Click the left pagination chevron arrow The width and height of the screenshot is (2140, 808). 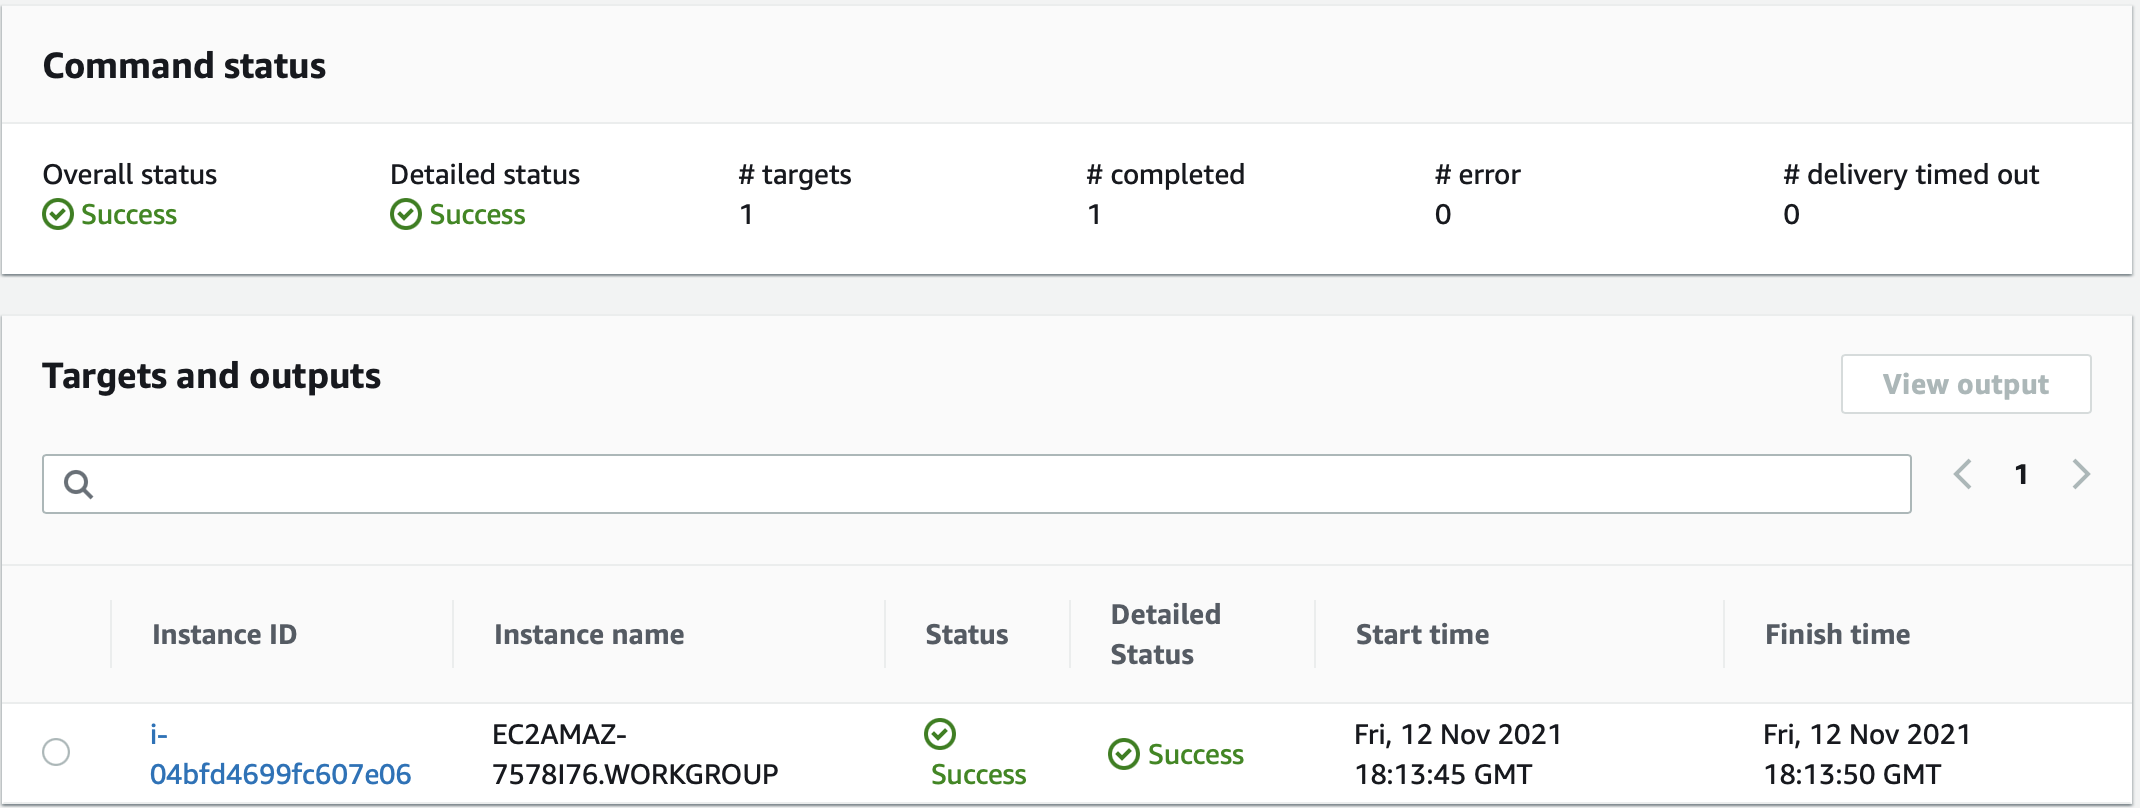(x=1963, y=475)
